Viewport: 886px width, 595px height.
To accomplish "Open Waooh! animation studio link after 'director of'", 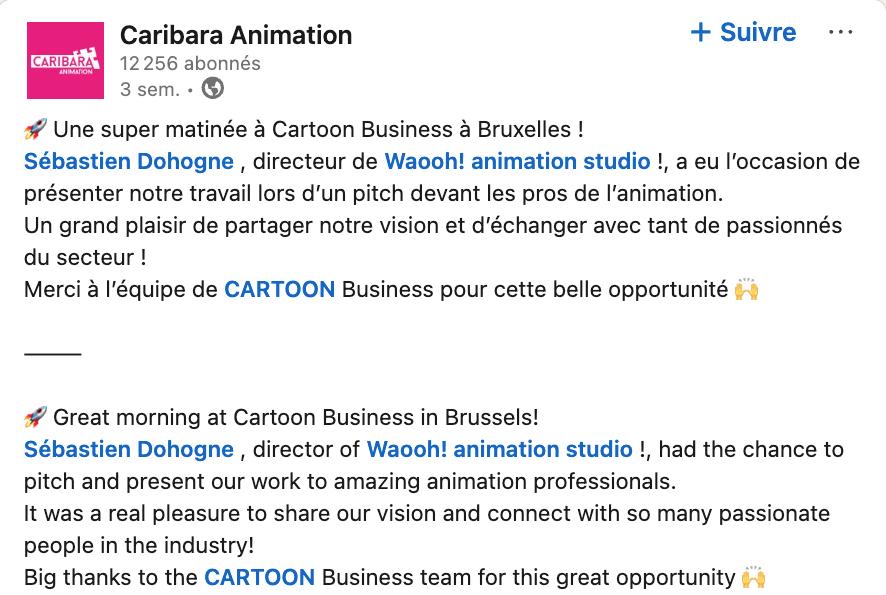I will [x=500, y=449].
